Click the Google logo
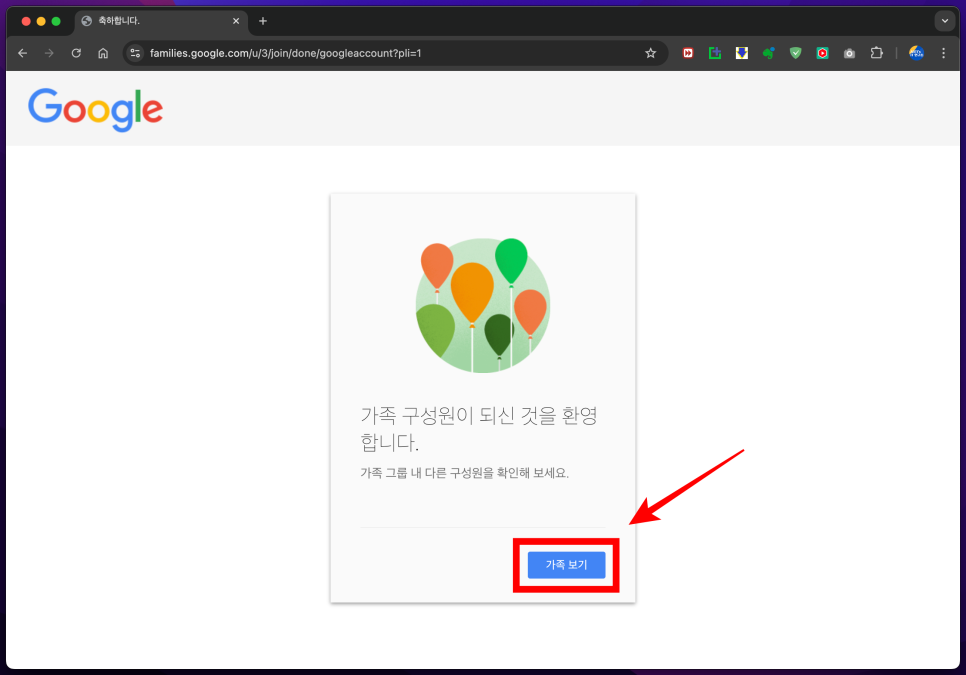Screen dimensions: 966x675 tap(95, 110)
